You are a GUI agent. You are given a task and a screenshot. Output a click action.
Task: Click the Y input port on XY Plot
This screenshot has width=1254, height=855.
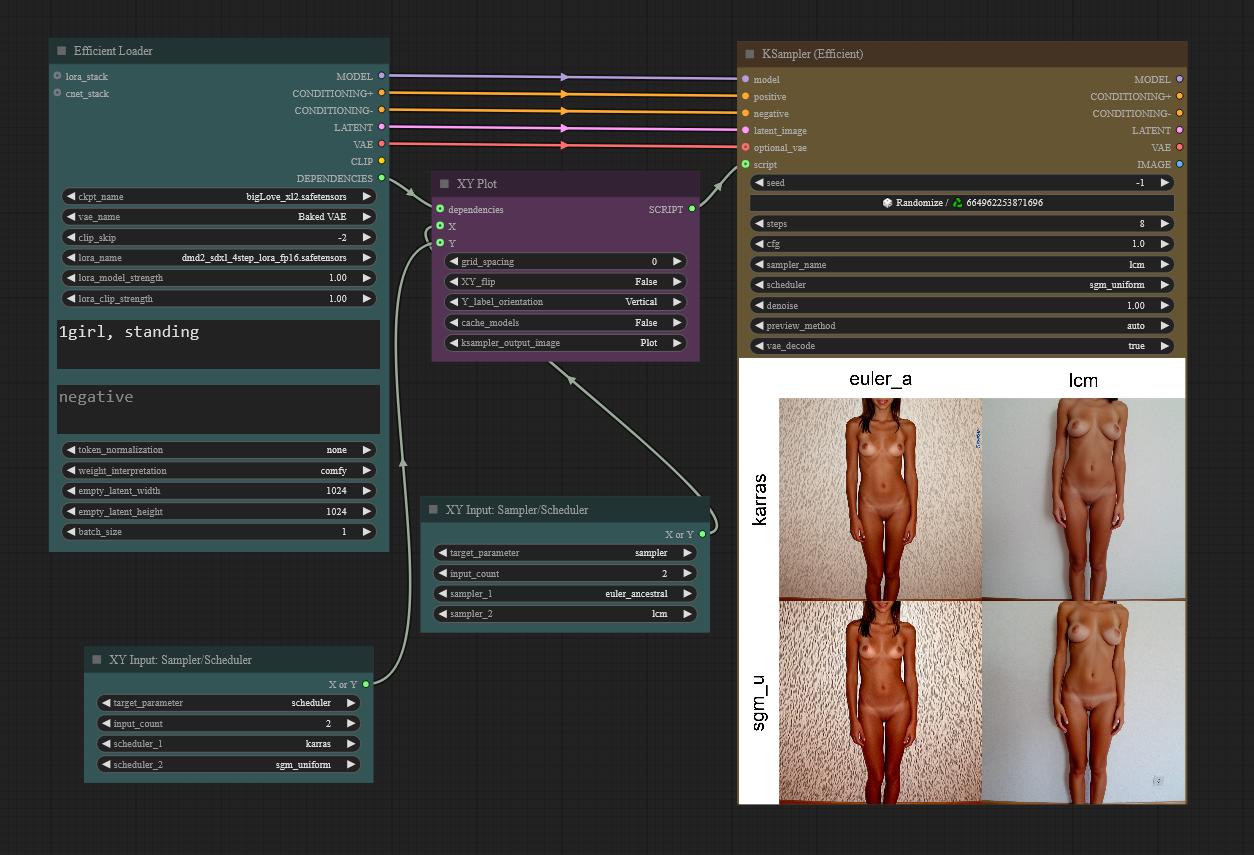tap(440, 243)
